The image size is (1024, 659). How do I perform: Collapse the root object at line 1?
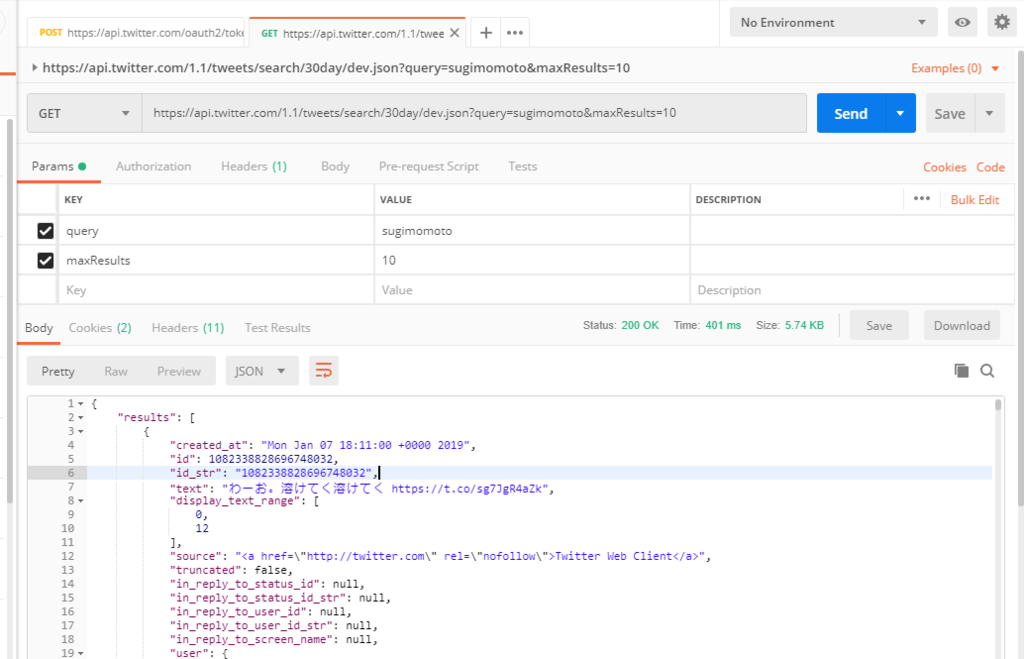coord(81,404)
